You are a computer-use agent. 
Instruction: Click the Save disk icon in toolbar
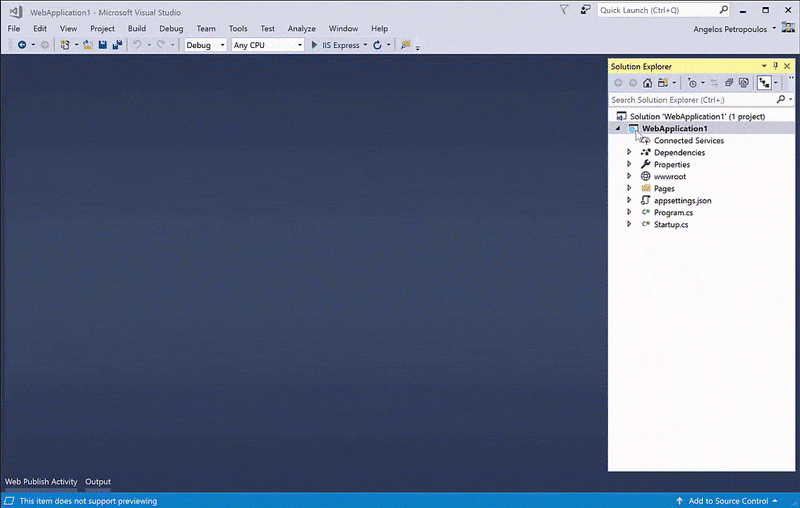[103, 45]
